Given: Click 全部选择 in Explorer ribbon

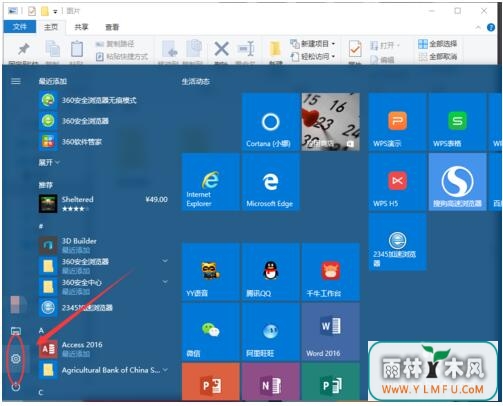Looking at the screenshot, I should click(437, 44).
